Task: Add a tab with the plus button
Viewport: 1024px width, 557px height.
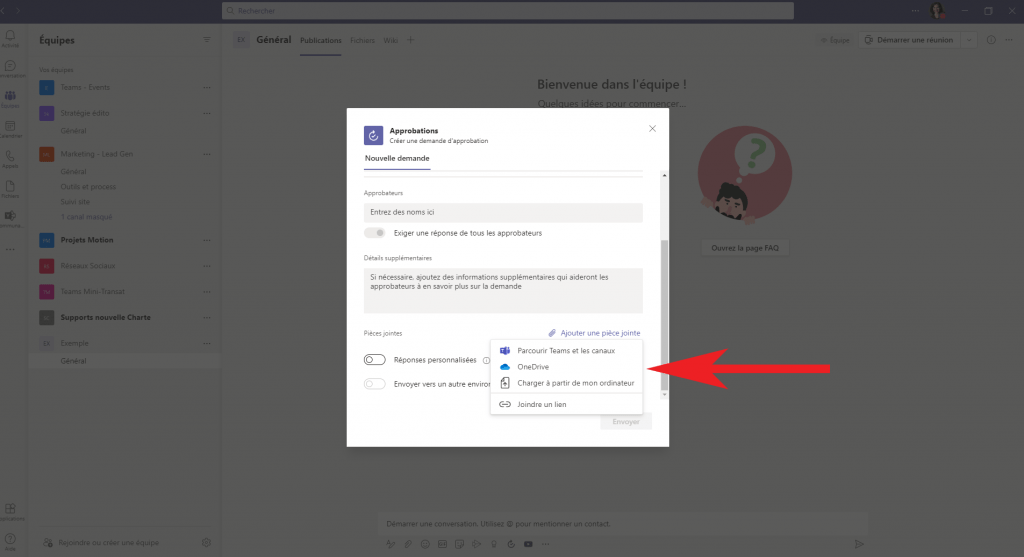Action: [411, 40]
